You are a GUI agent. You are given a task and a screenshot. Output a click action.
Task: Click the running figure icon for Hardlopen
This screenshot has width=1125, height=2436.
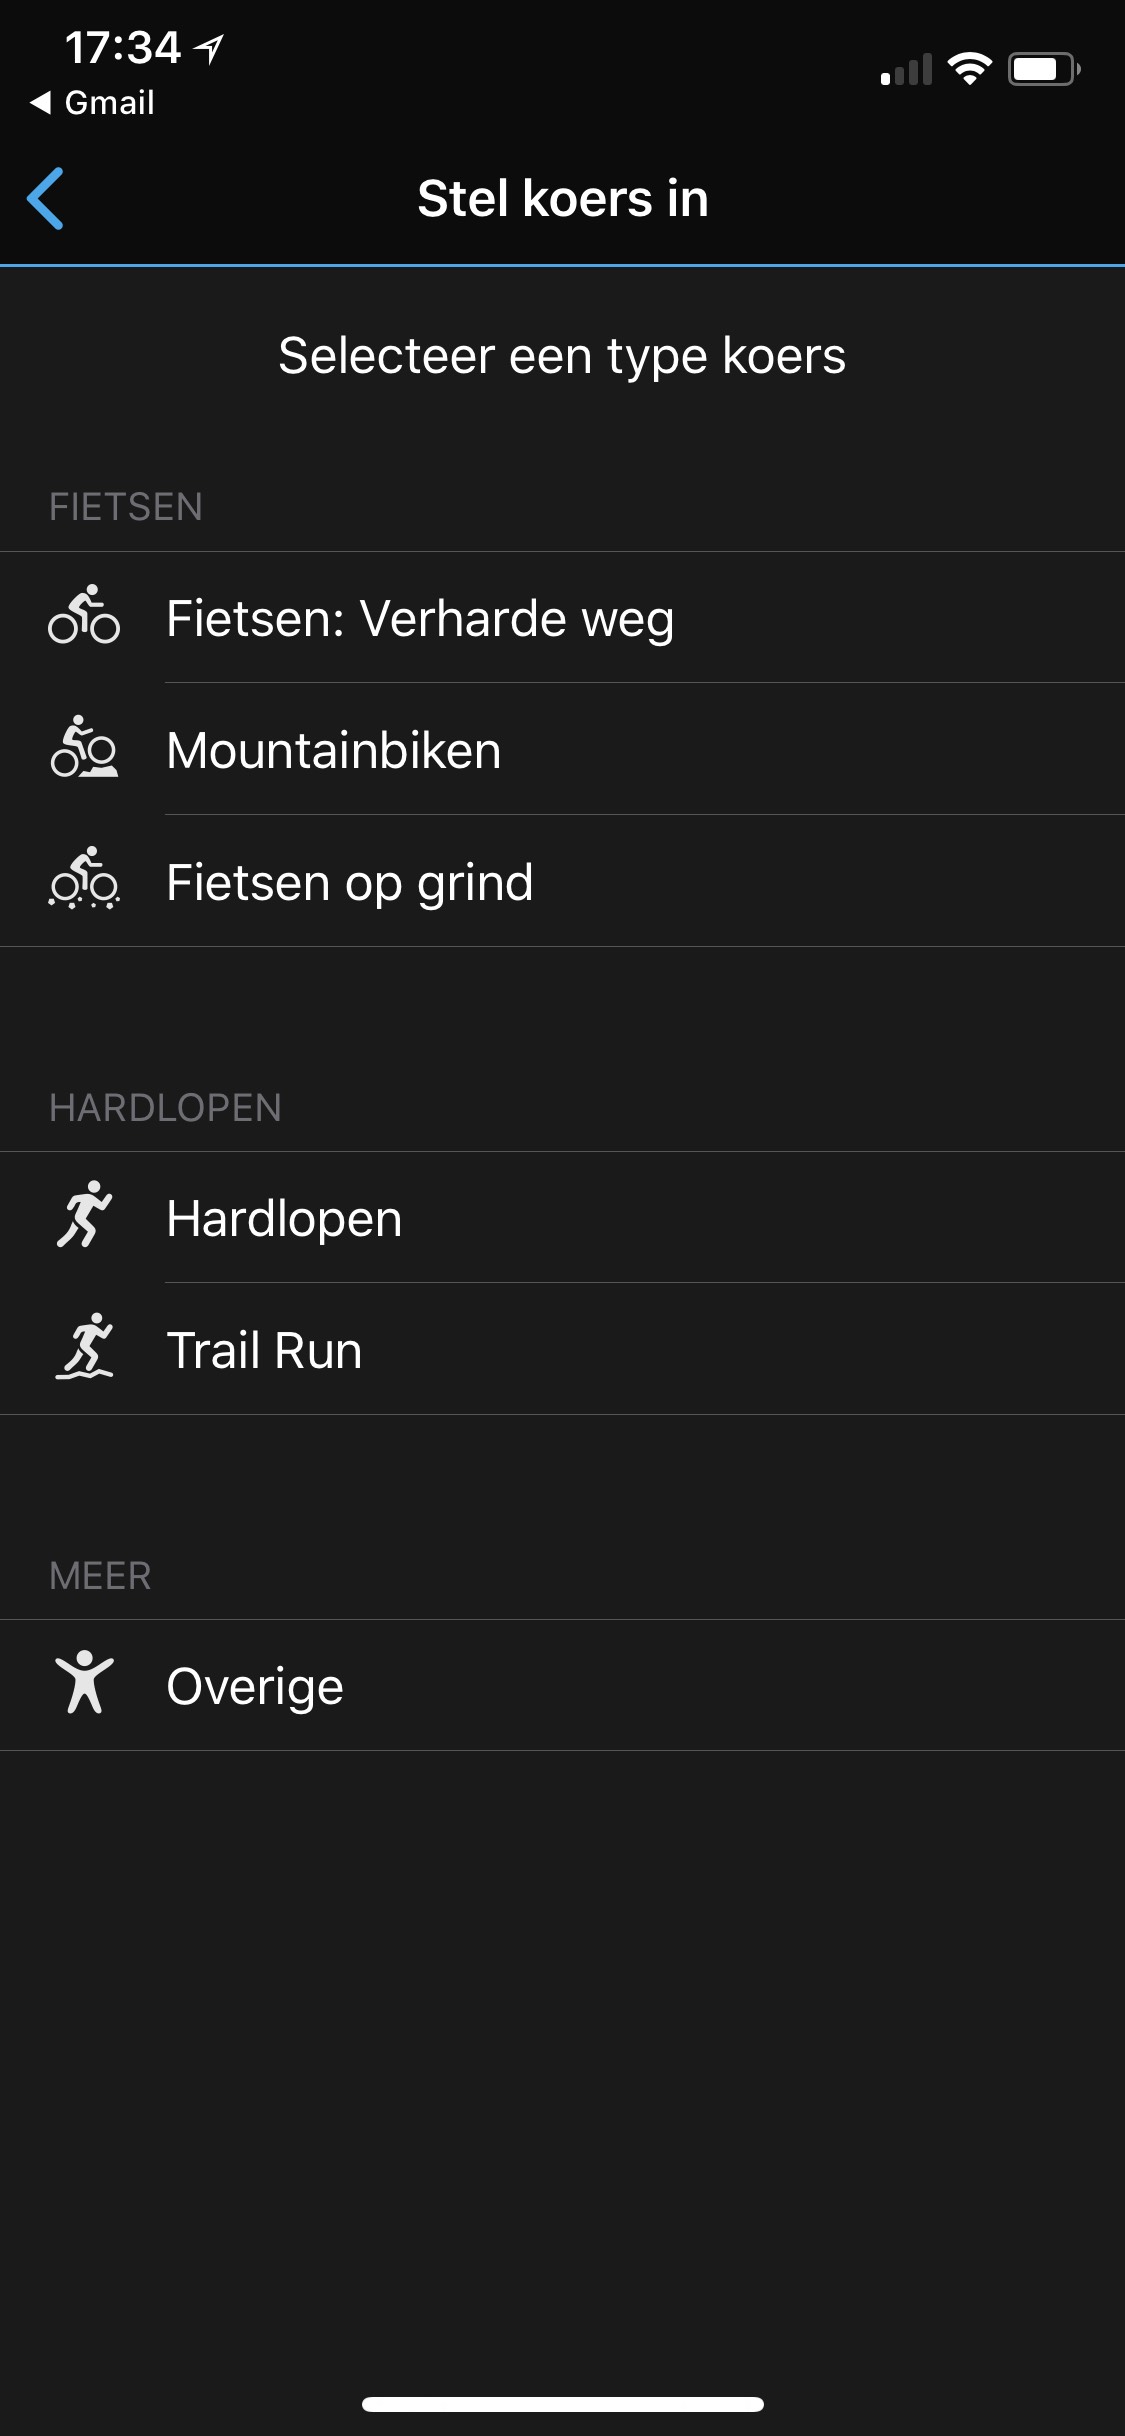84,1215
